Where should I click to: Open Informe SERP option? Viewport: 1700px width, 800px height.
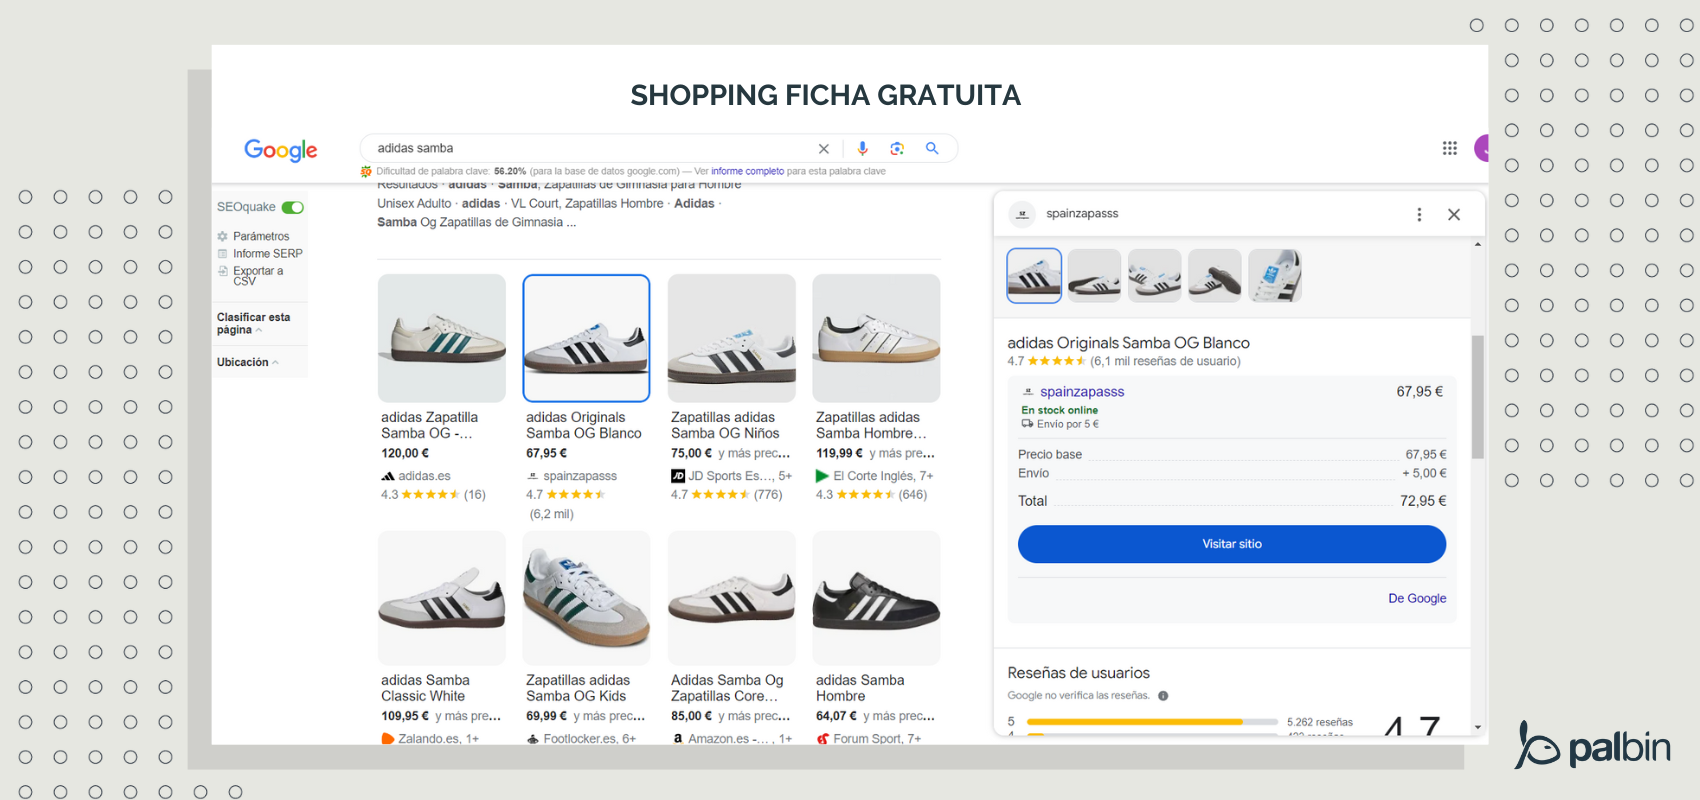point(268,254)
